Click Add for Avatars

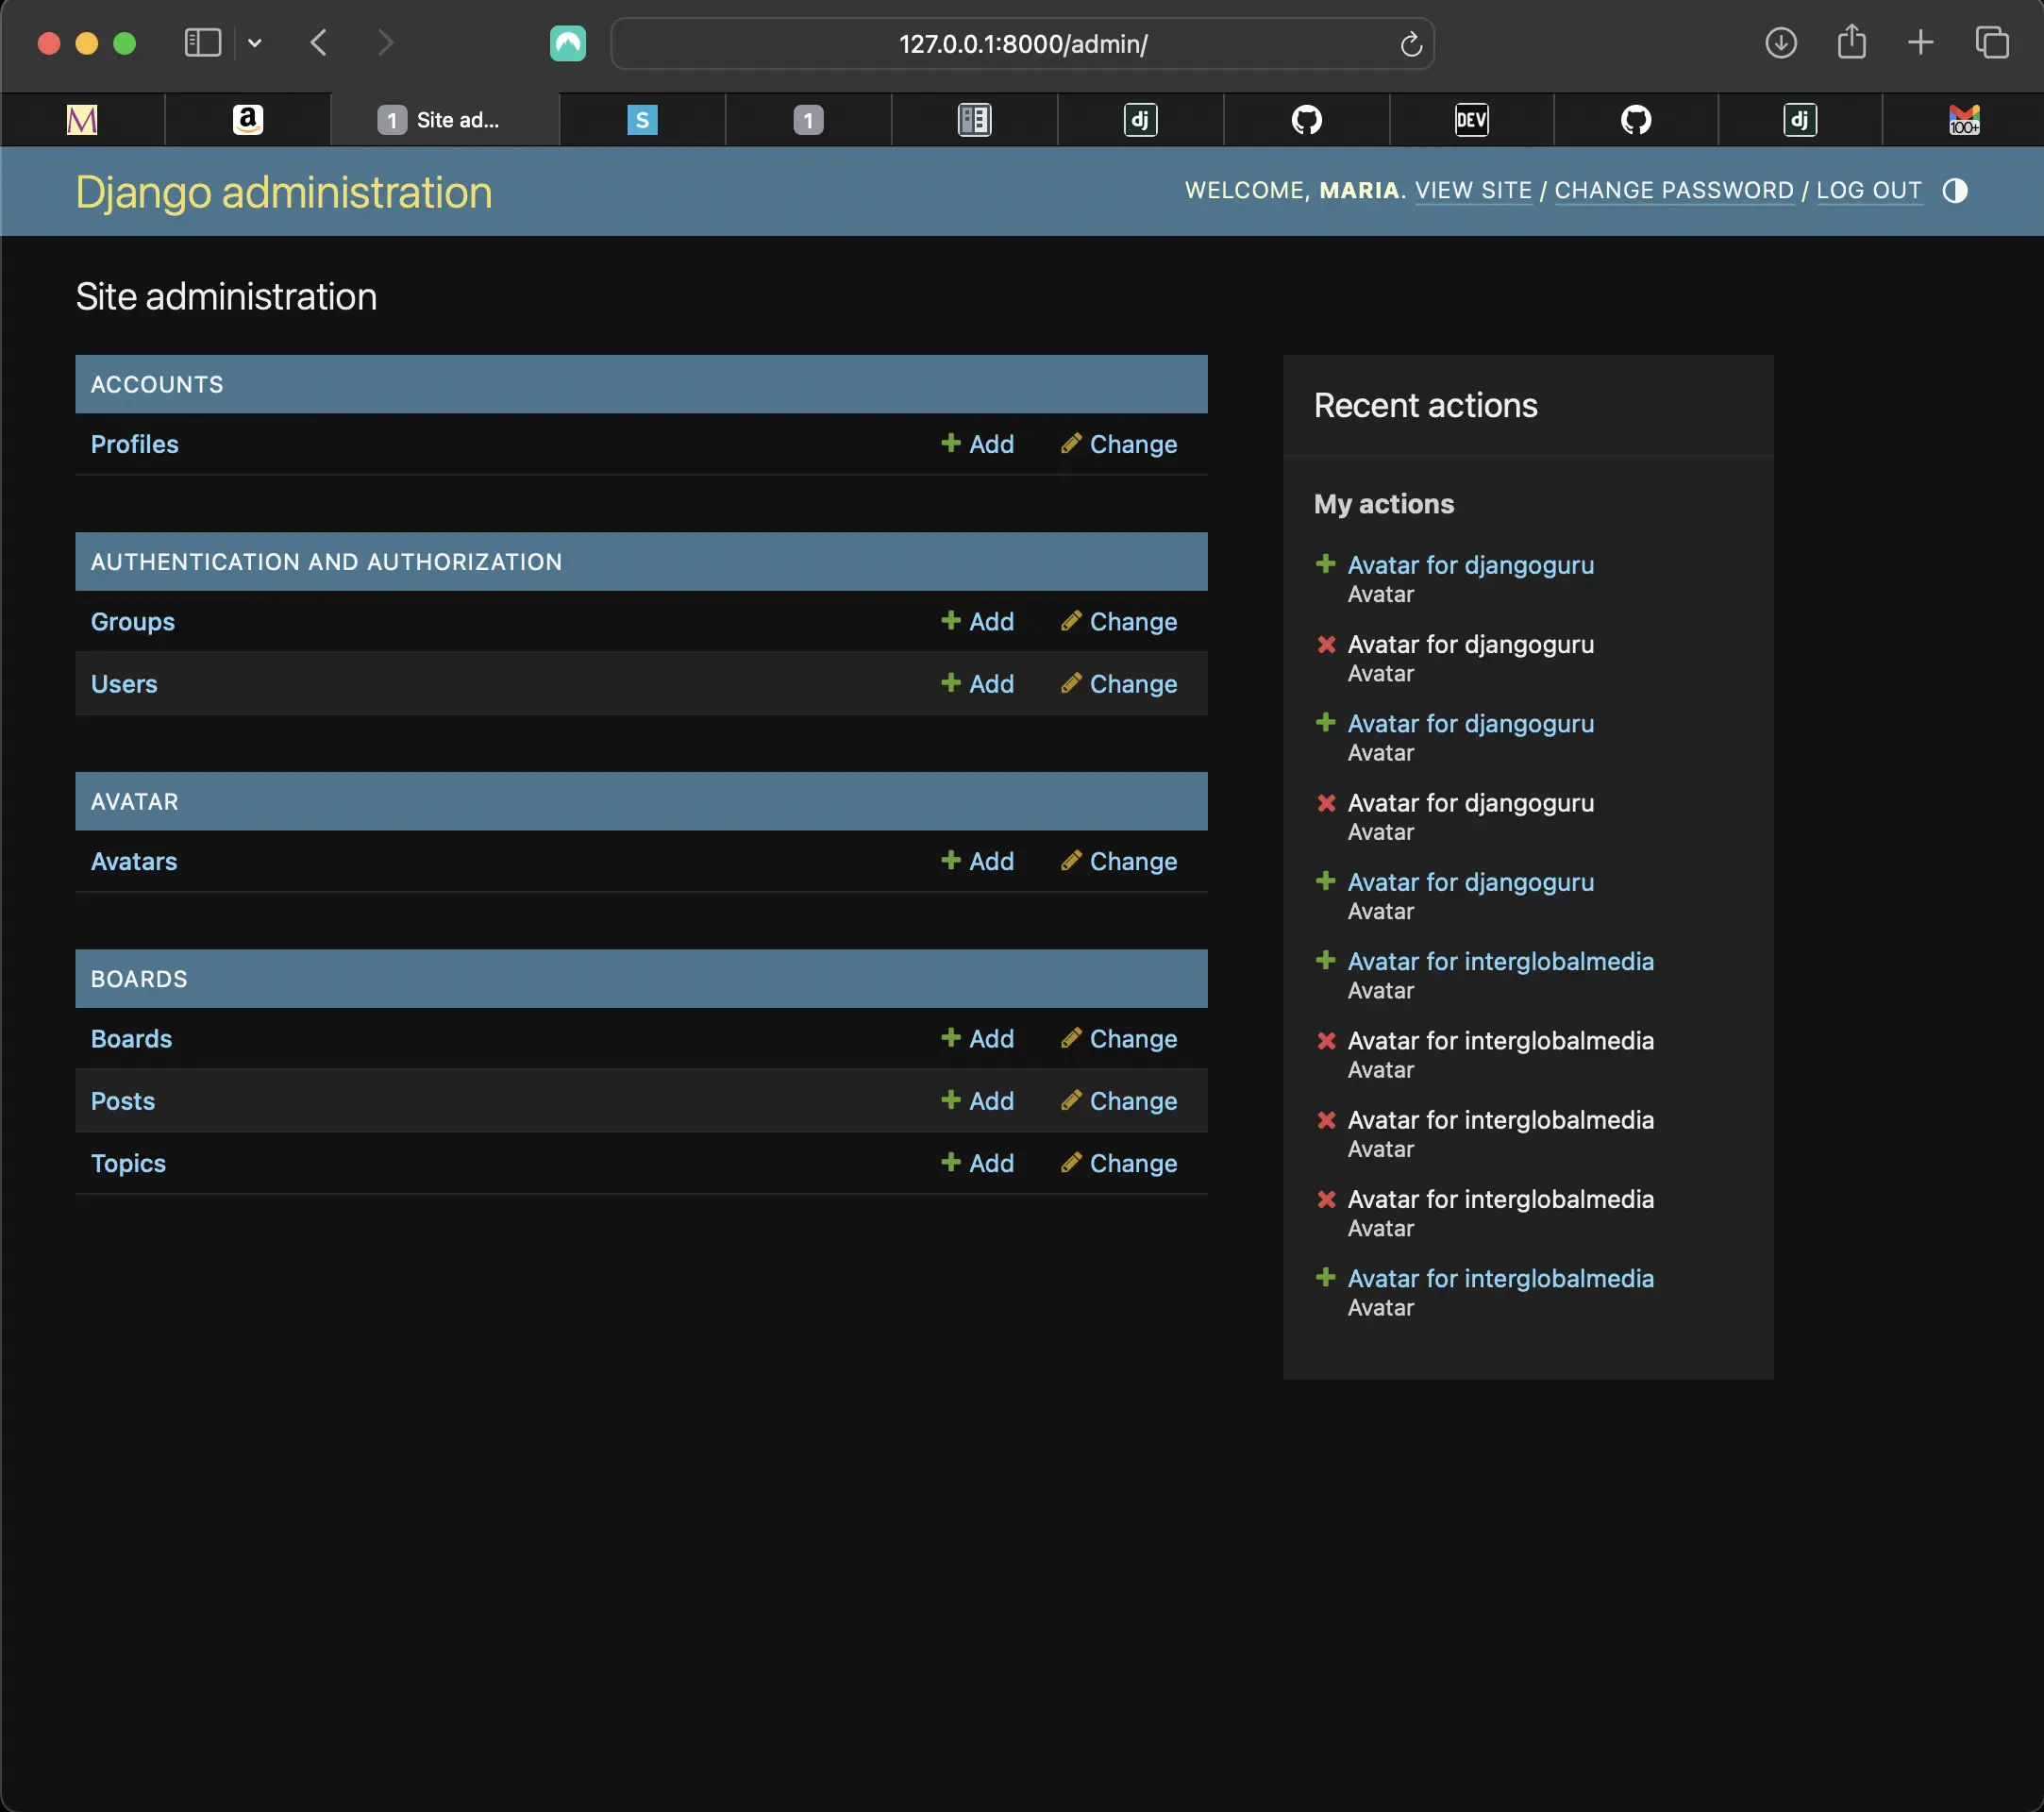click(x=977, y=861)
